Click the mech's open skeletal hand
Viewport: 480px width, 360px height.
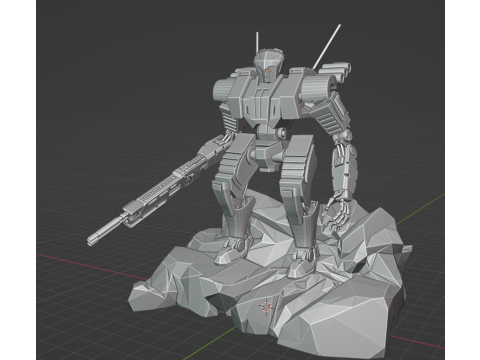[x=338, y=212]
